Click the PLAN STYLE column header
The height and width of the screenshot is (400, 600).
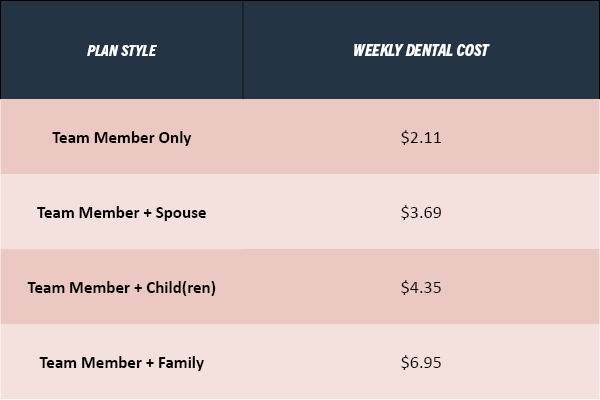click(x=122, y=51)
